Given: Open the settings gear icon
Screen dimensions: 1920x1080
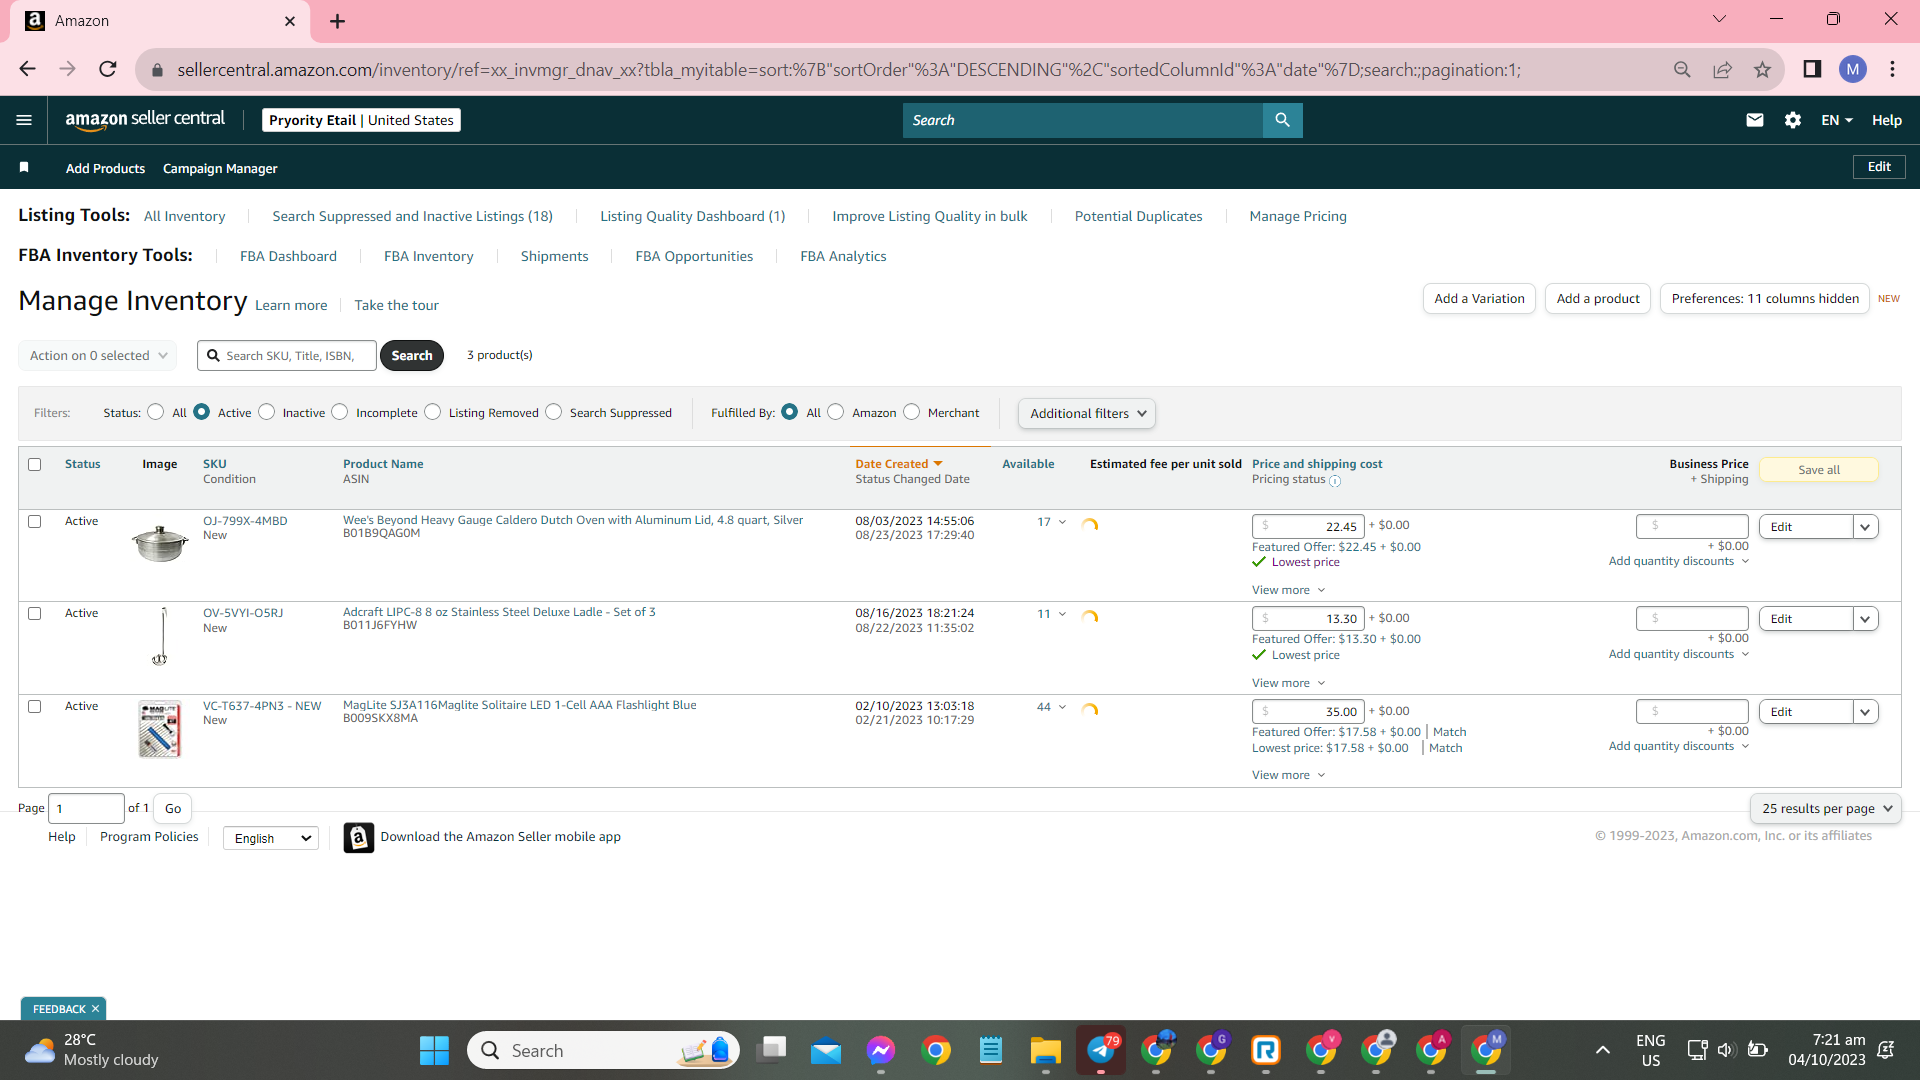Looking at the screenshot, I should 1793,120.
